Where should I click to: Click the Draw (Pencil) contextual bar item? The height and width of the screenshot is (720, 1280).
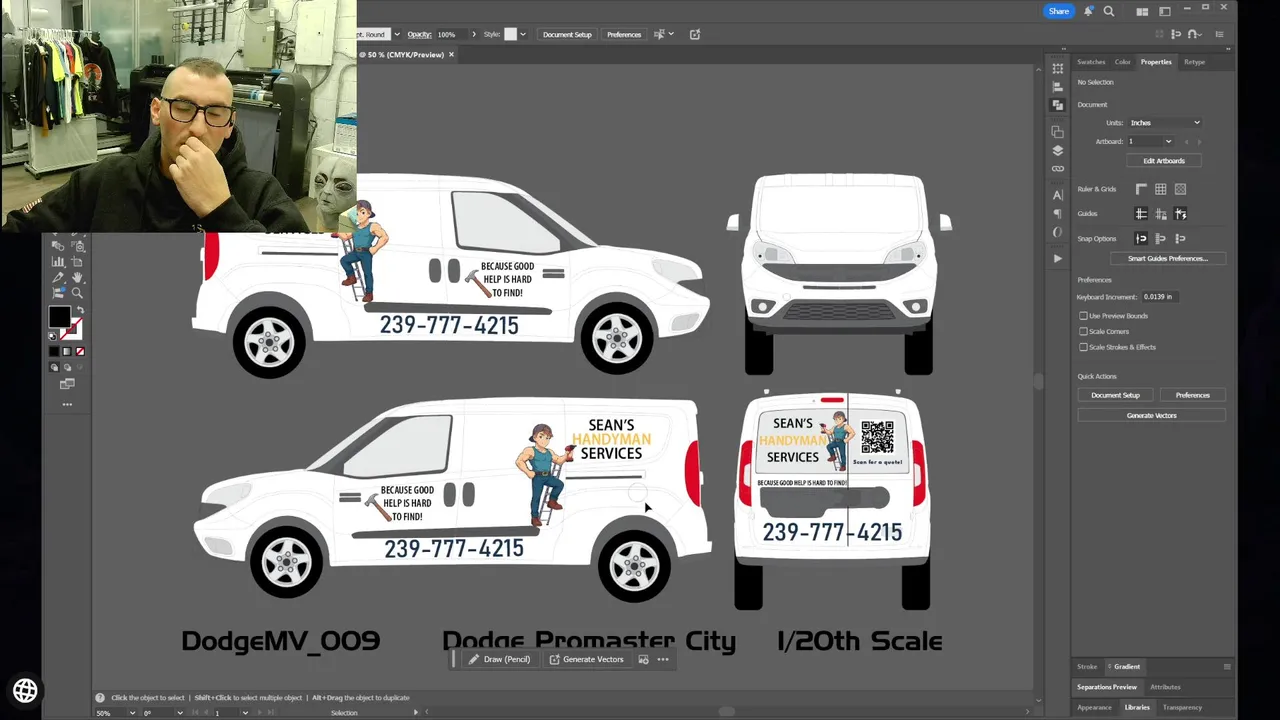(x=499, y=659)
